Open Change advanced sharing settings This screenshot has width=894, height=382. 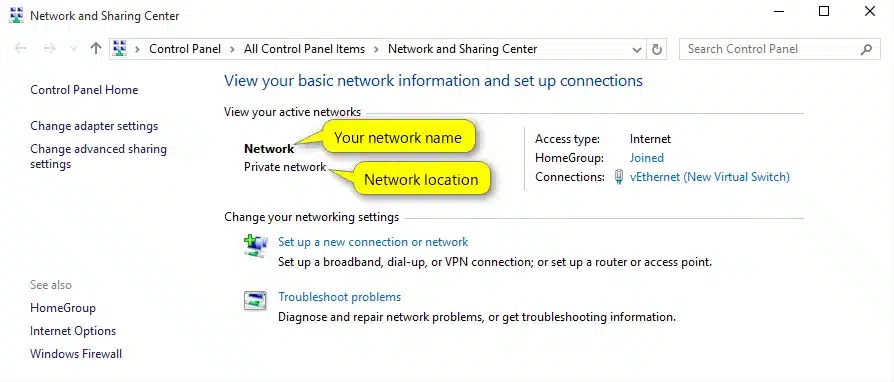tap(99, 156)
